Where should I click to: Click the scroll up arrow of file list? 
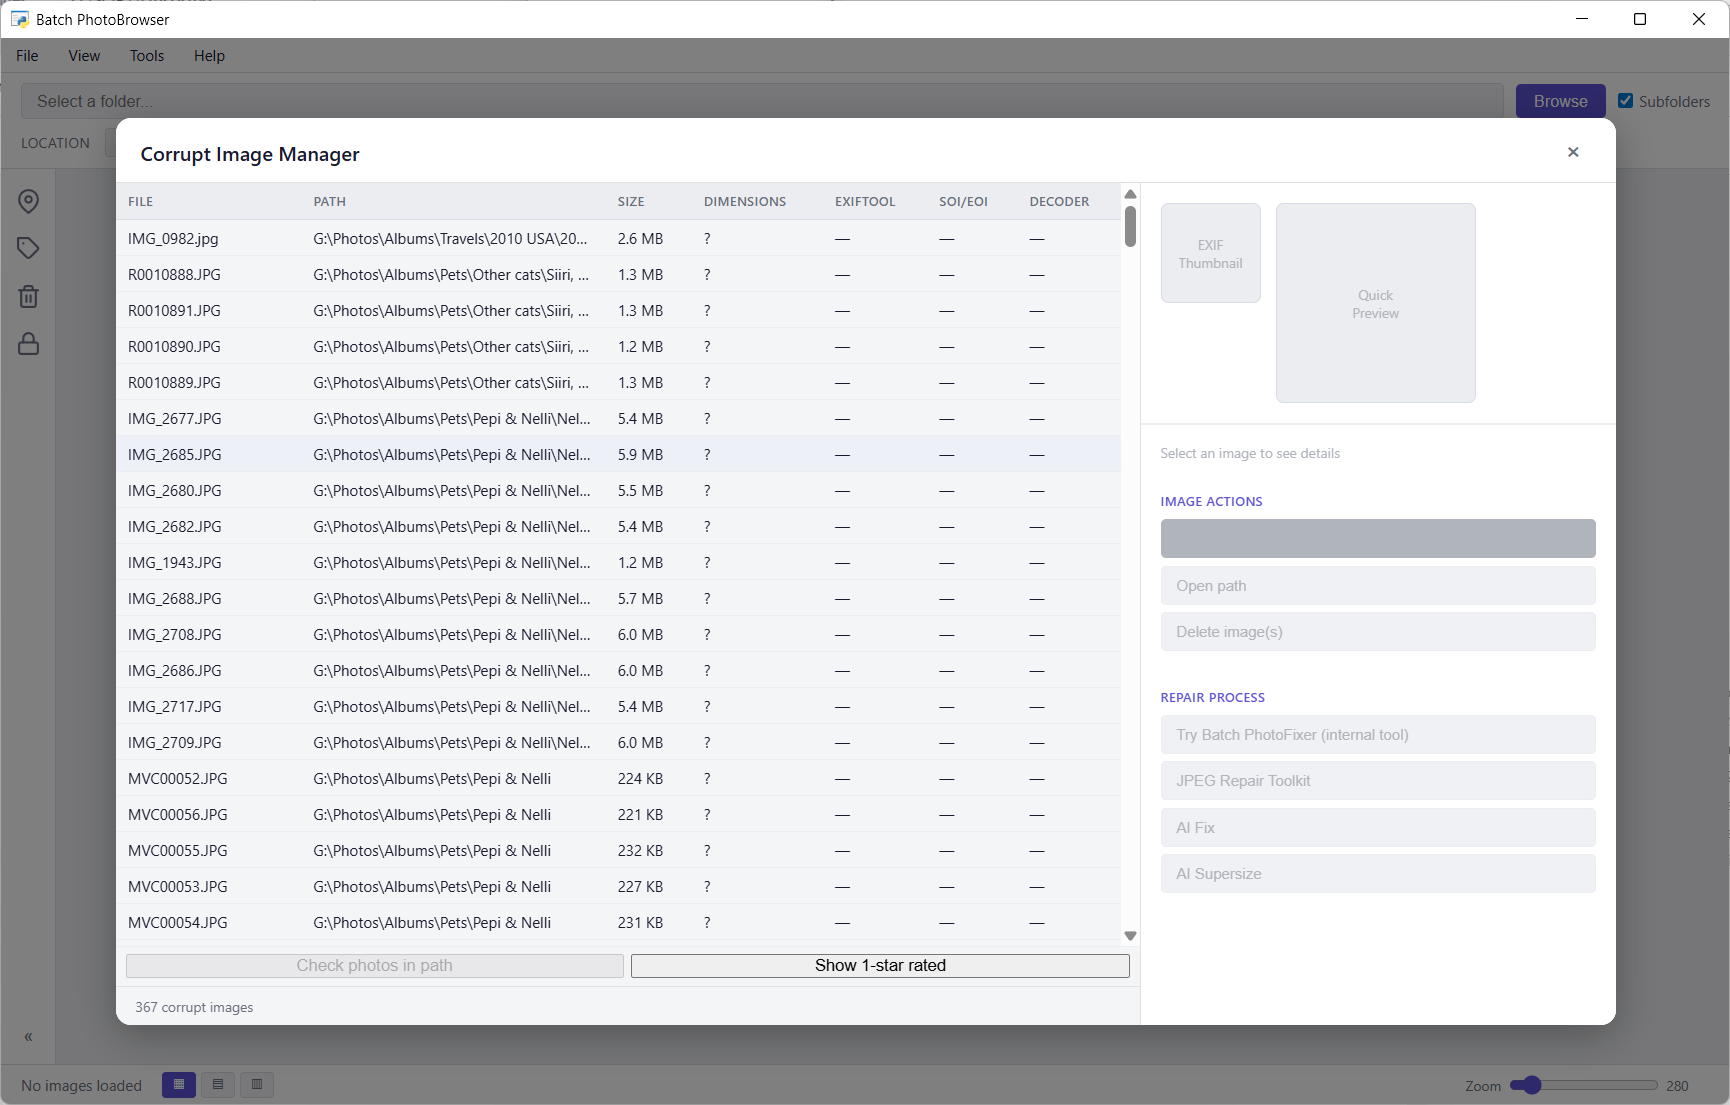click(x=1130, y=194)
